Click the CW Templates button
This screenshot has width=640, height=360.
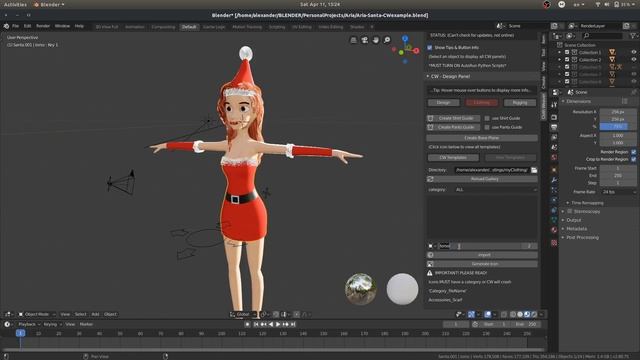[453, 158]
